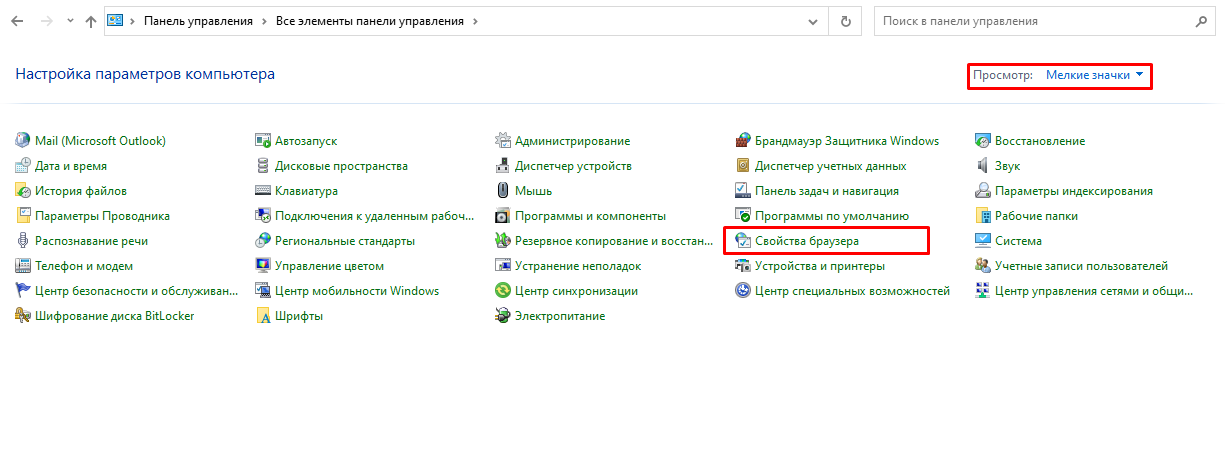This screenshot has width=1225, height=455.
Task: Open the Шифрование диска BitLocker icon
Action: point(23,316)
